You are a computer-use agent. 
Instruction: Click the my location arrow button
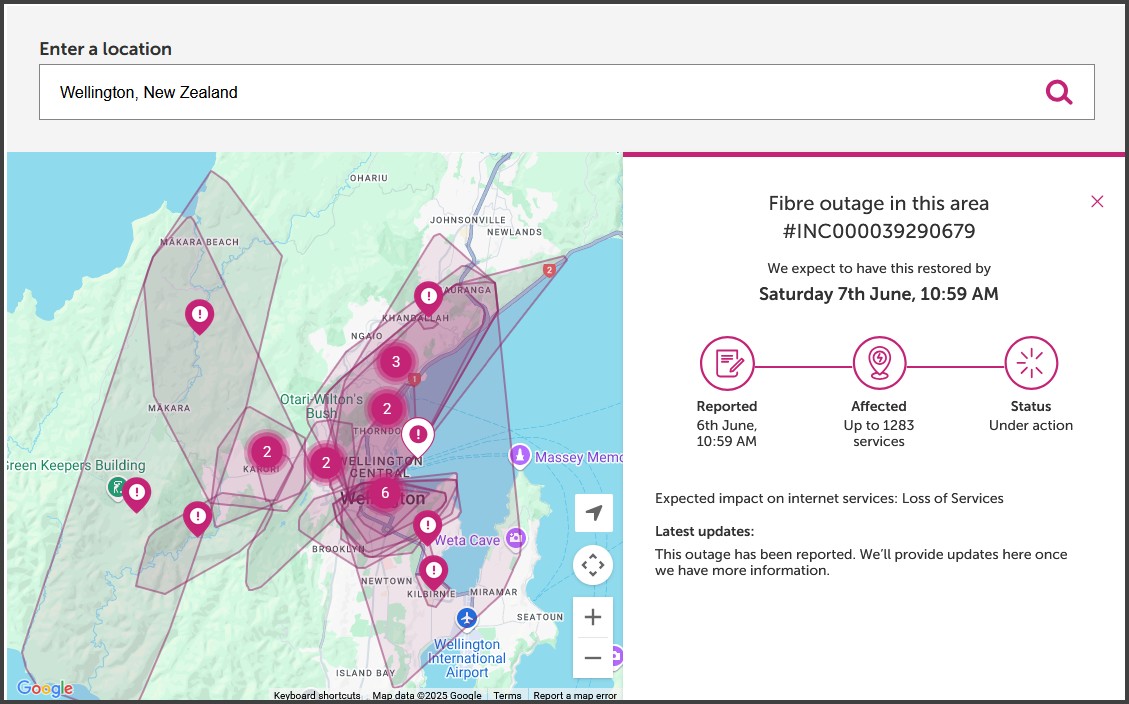[x=593, y=513]
